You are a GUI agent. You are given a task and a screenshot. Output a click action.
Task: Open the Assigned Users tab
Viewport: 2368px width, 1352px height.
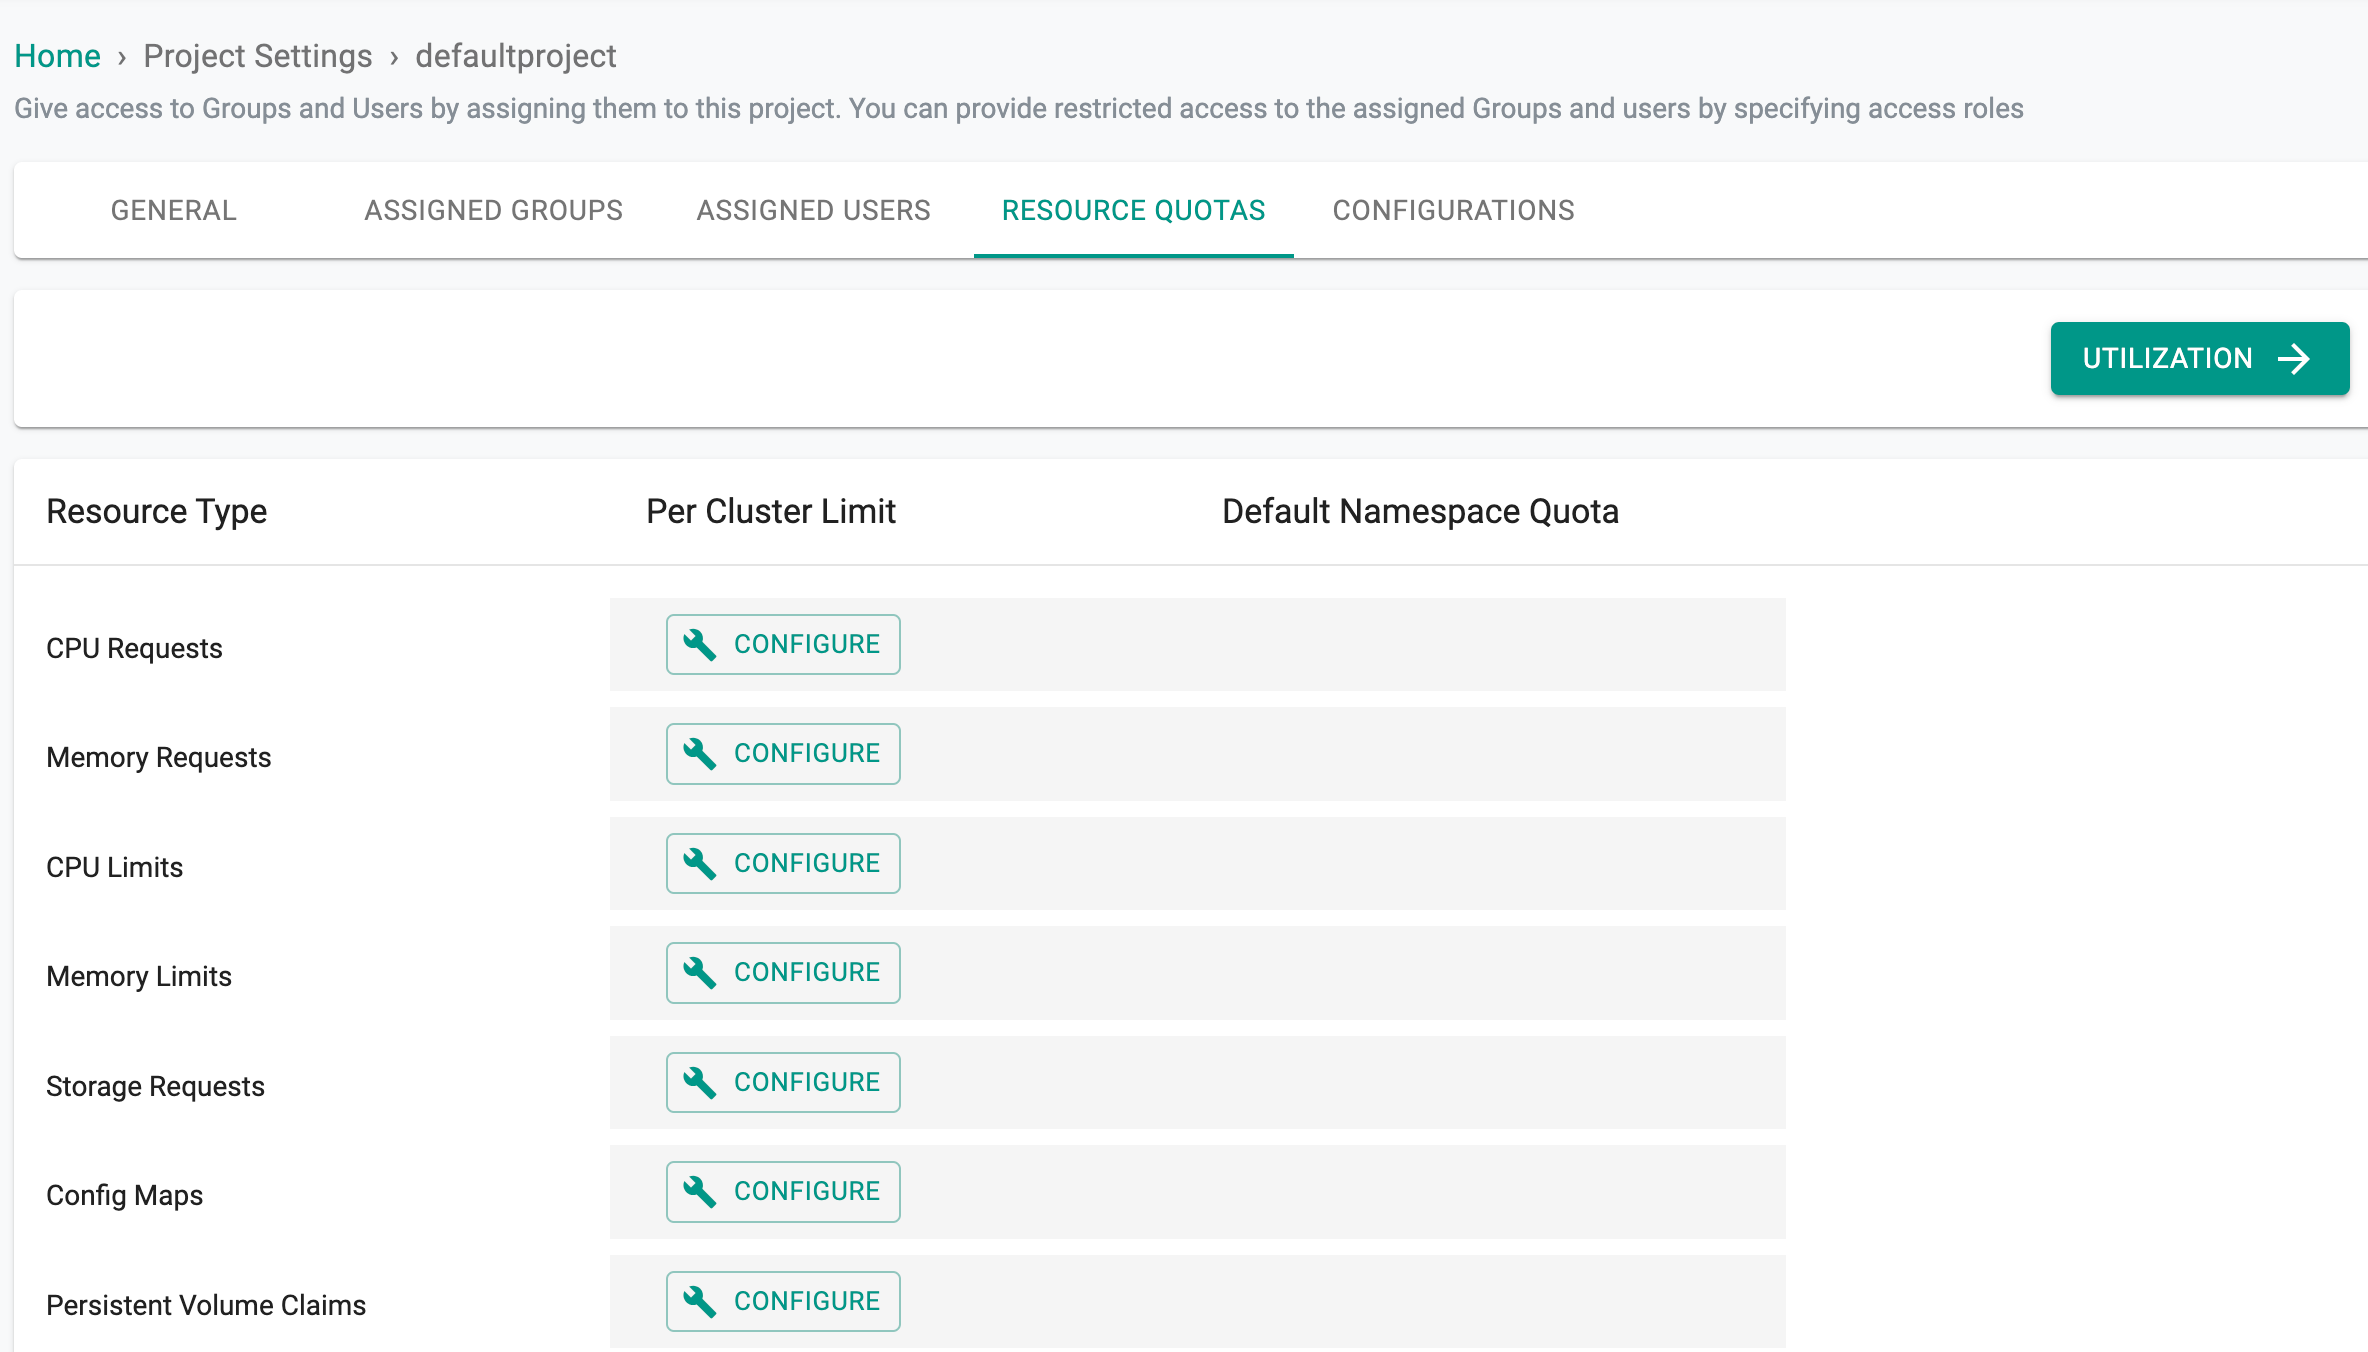click(814, 210)
